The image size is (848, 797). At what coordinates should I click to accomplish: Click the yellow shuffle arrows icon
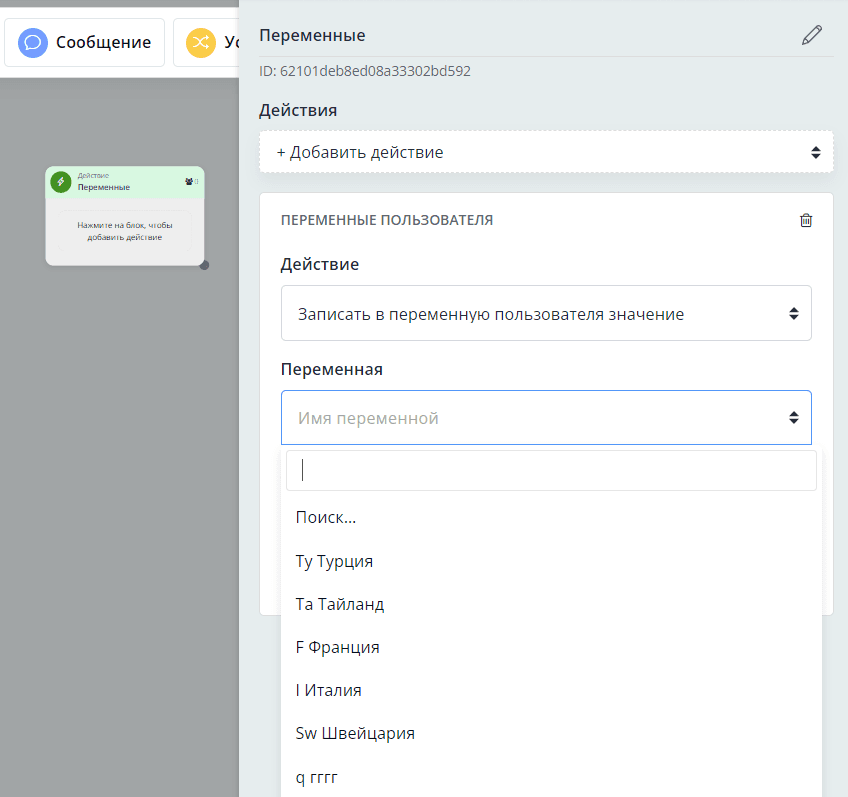point(201,42)
